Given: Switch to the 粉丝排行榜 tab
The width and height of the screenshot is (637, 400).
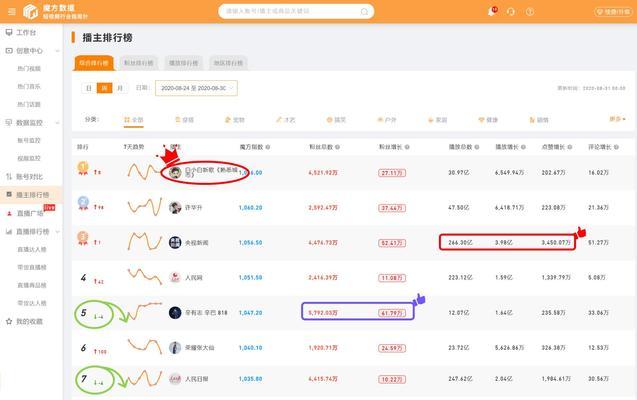Looking at the screenshot, I should (x=139, y=63).
